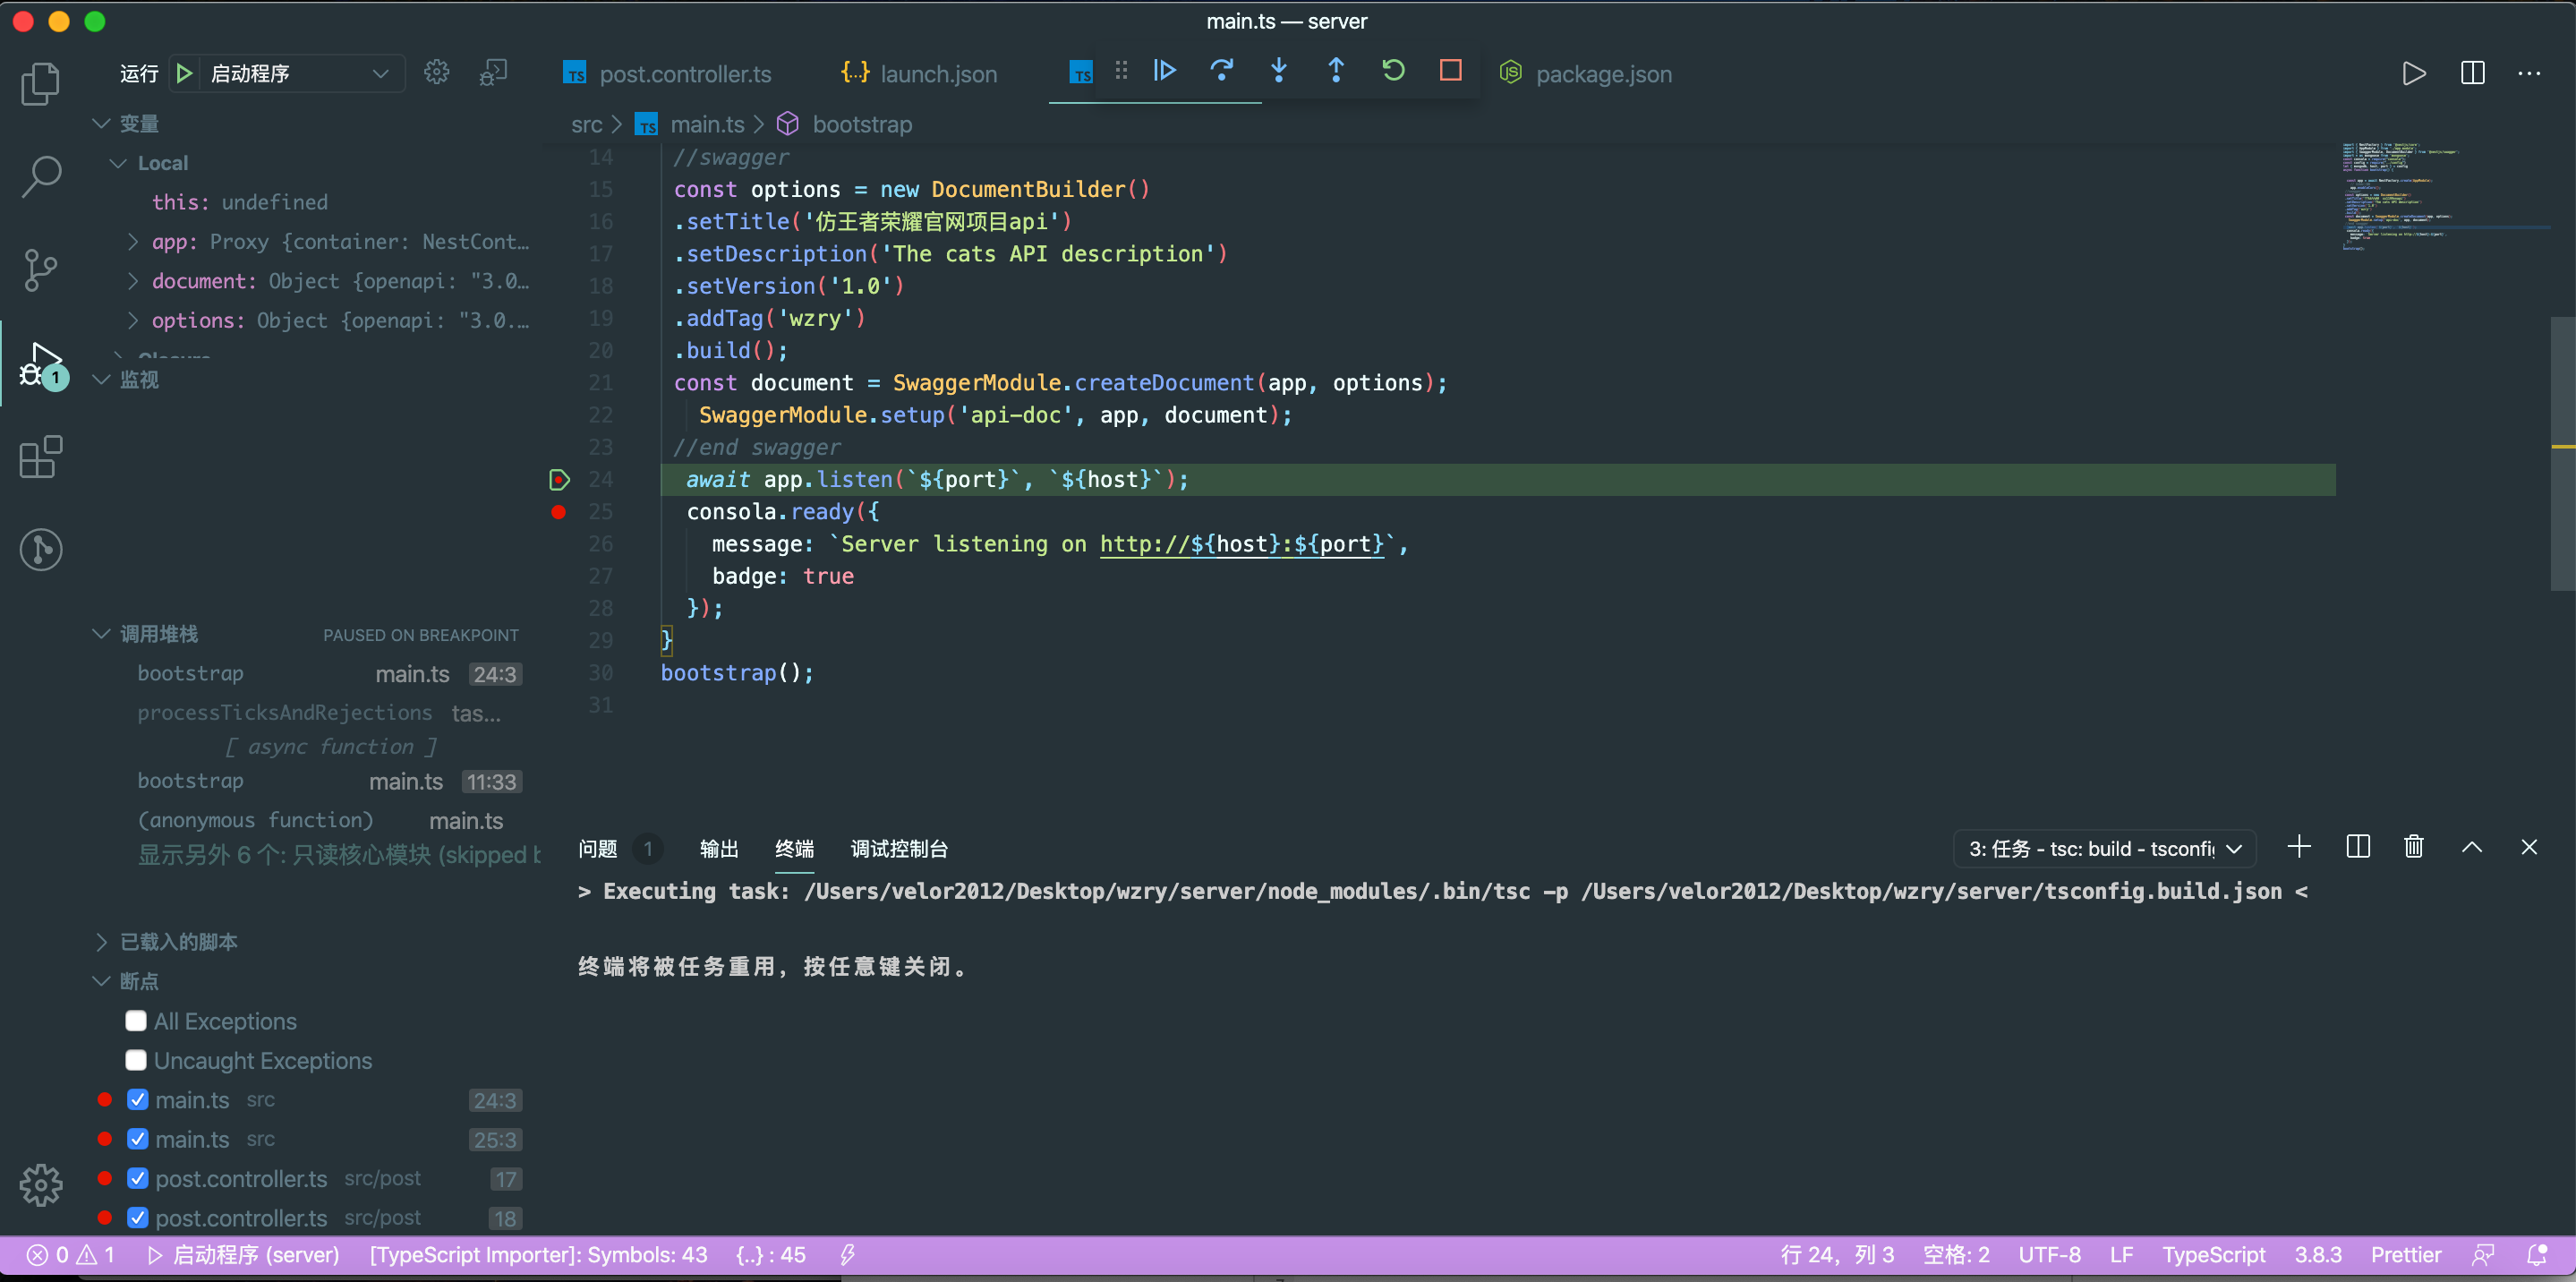Run the file with editor play icon
The image size is (2576, 1282).
coord(2414,74)
